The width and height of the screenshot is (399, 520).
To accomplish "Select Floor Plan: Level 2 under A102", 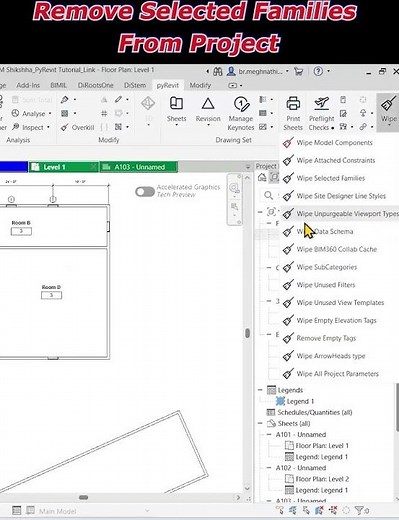I will pyautogui.click(x=322, y=479).
